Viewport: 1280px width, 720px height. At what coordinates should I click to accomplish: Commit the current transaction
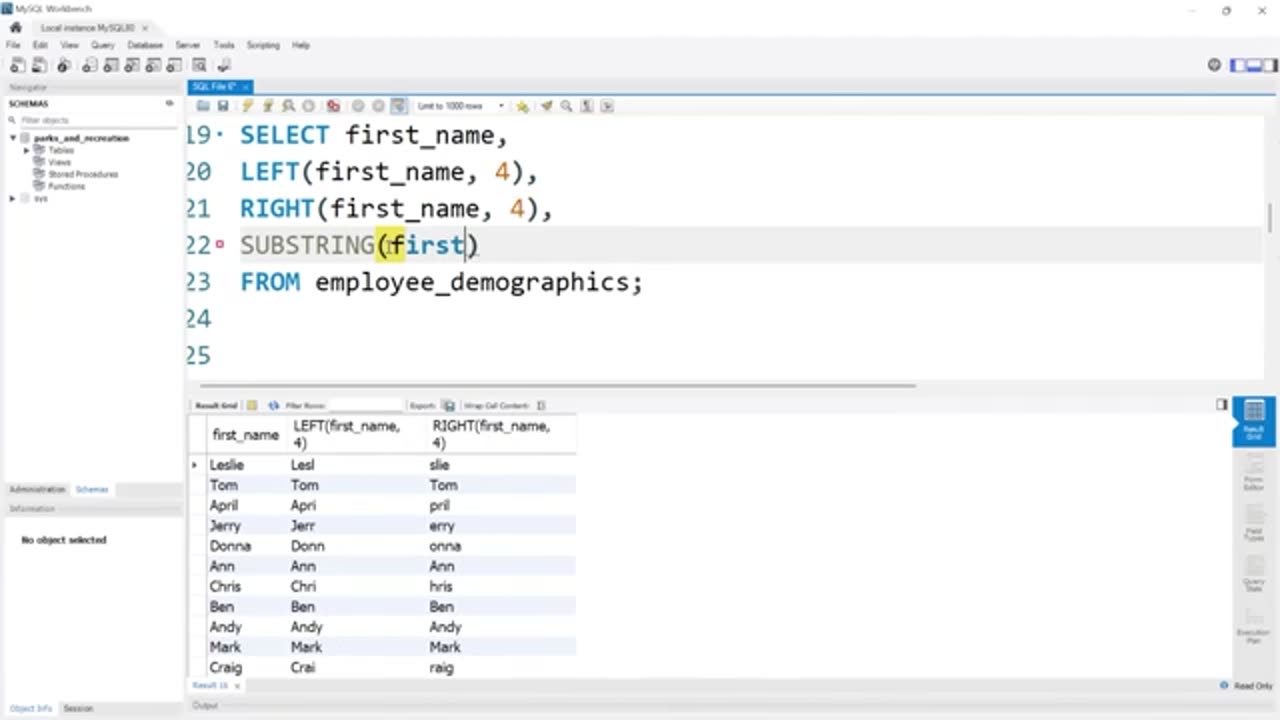click(358, 106)
